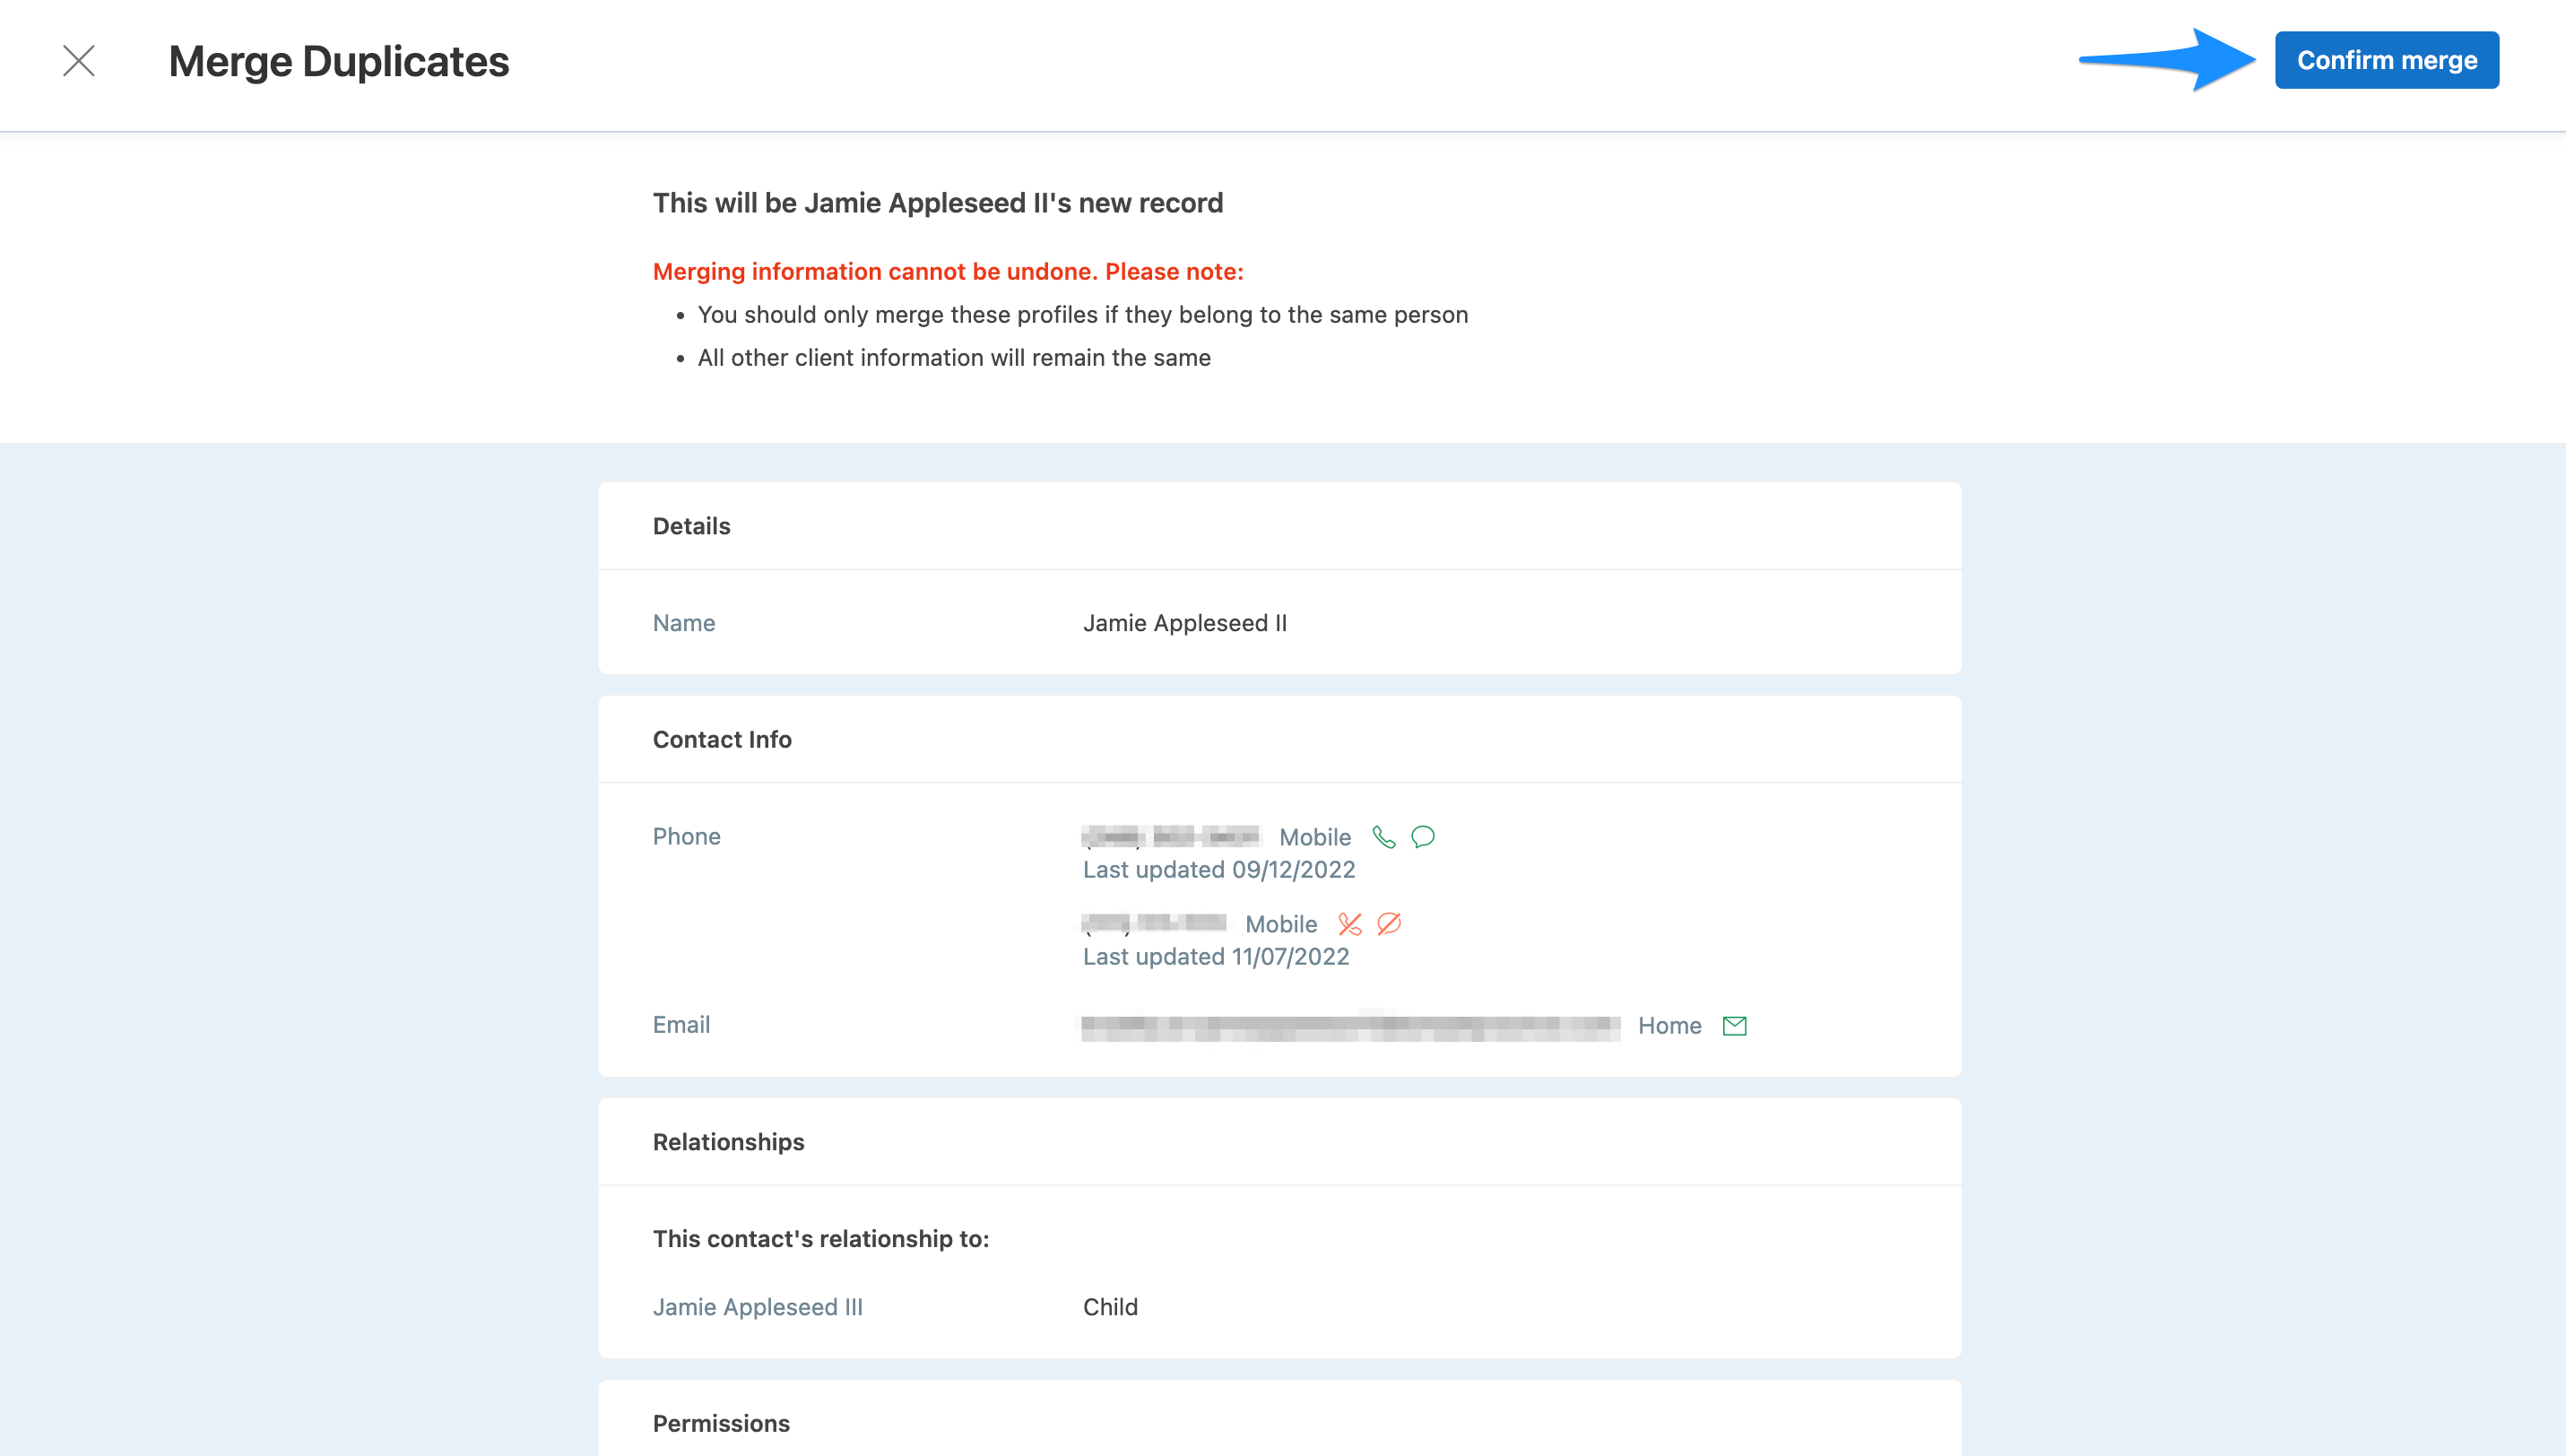Enable texting permission for the first mobile number
The height and width of the screenshot is (1456, 2566).
click(1423, 836)
